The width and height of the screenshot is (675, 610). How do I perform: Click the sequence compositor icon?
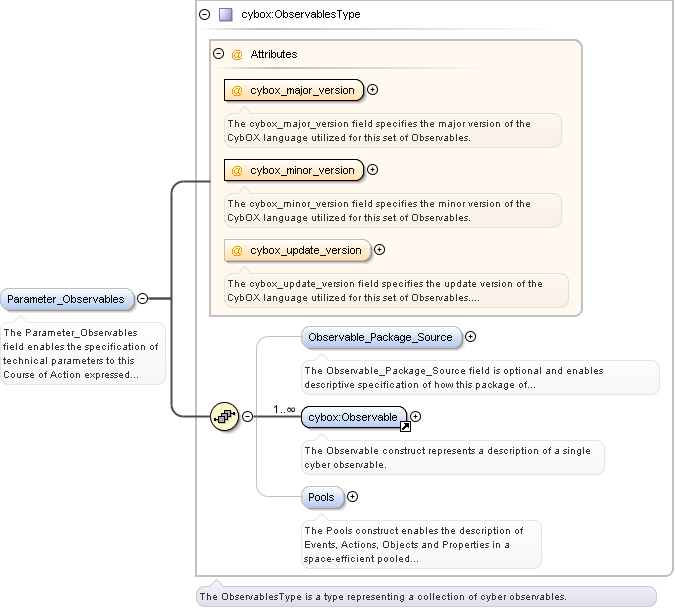point(224,416)
